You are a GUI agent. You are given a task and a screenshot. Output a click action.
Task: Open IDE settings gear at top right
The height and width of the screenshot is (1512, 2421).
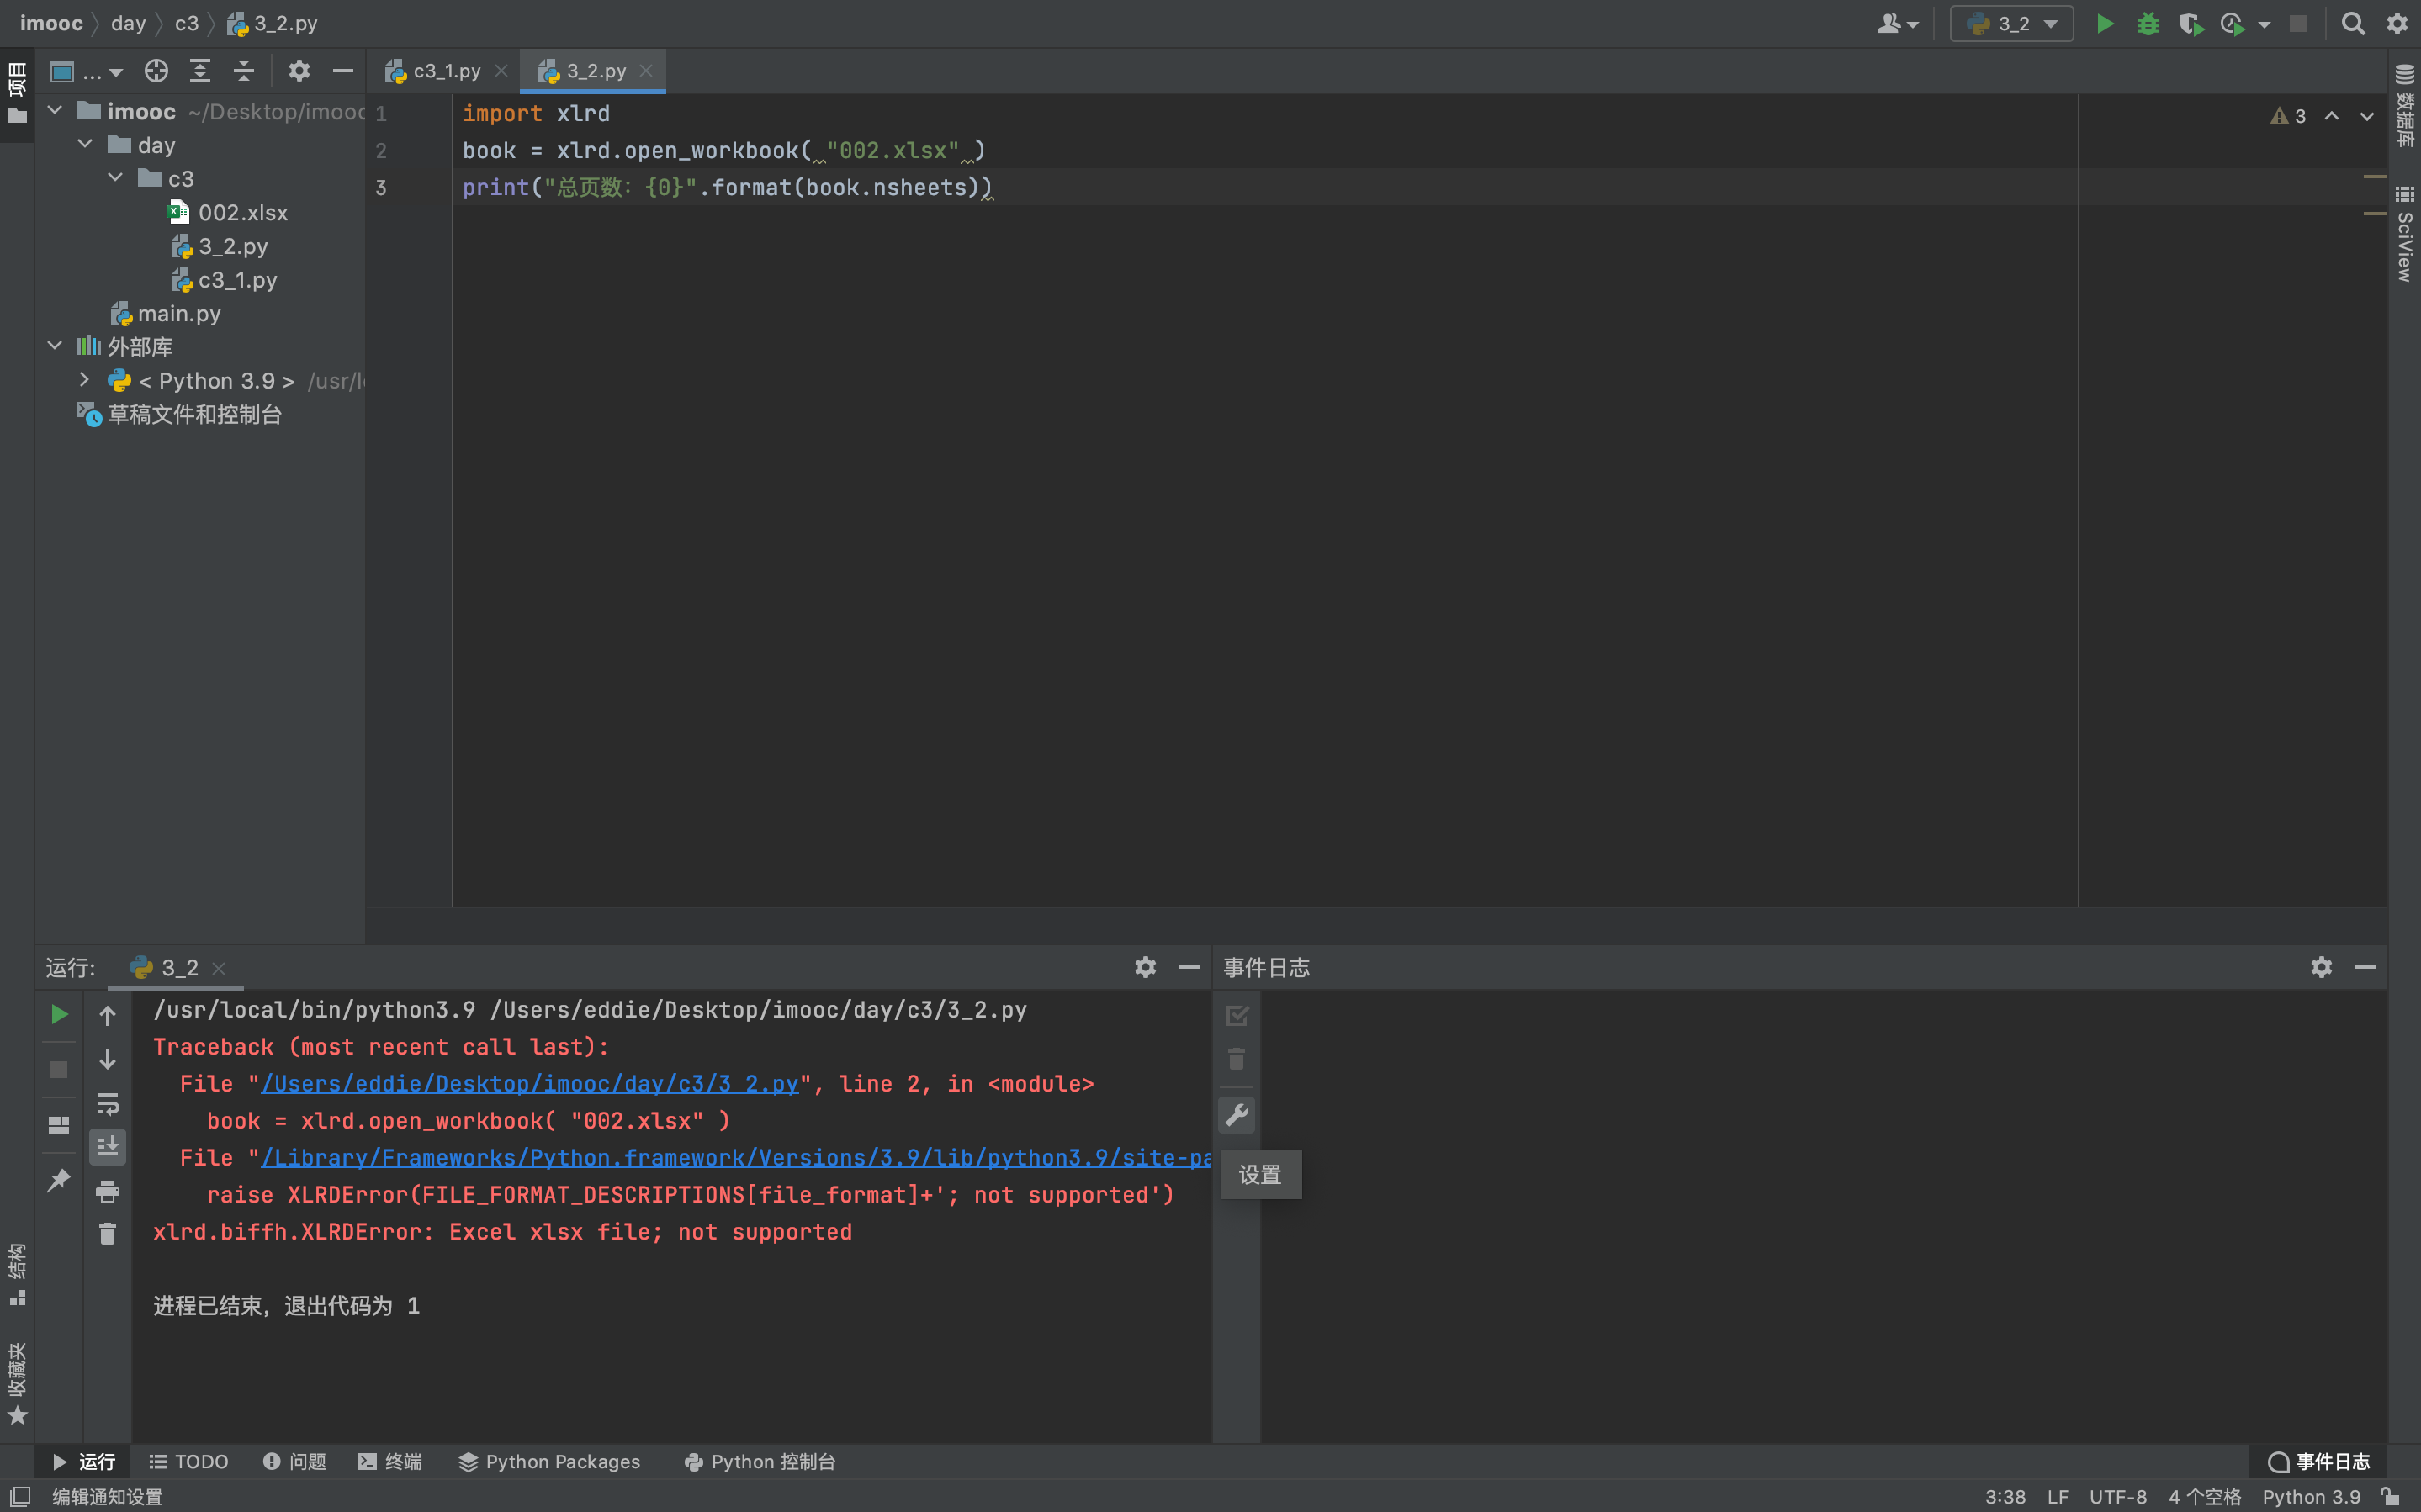[x=2397, y=23]
